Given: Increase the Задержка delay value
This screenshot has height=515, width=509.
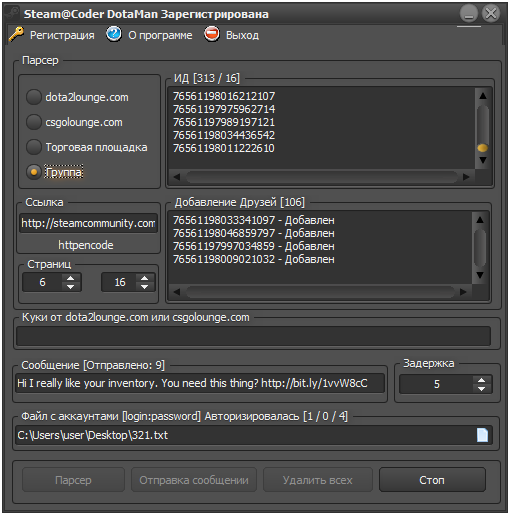Looking at the screenshot, I should 481,380.
